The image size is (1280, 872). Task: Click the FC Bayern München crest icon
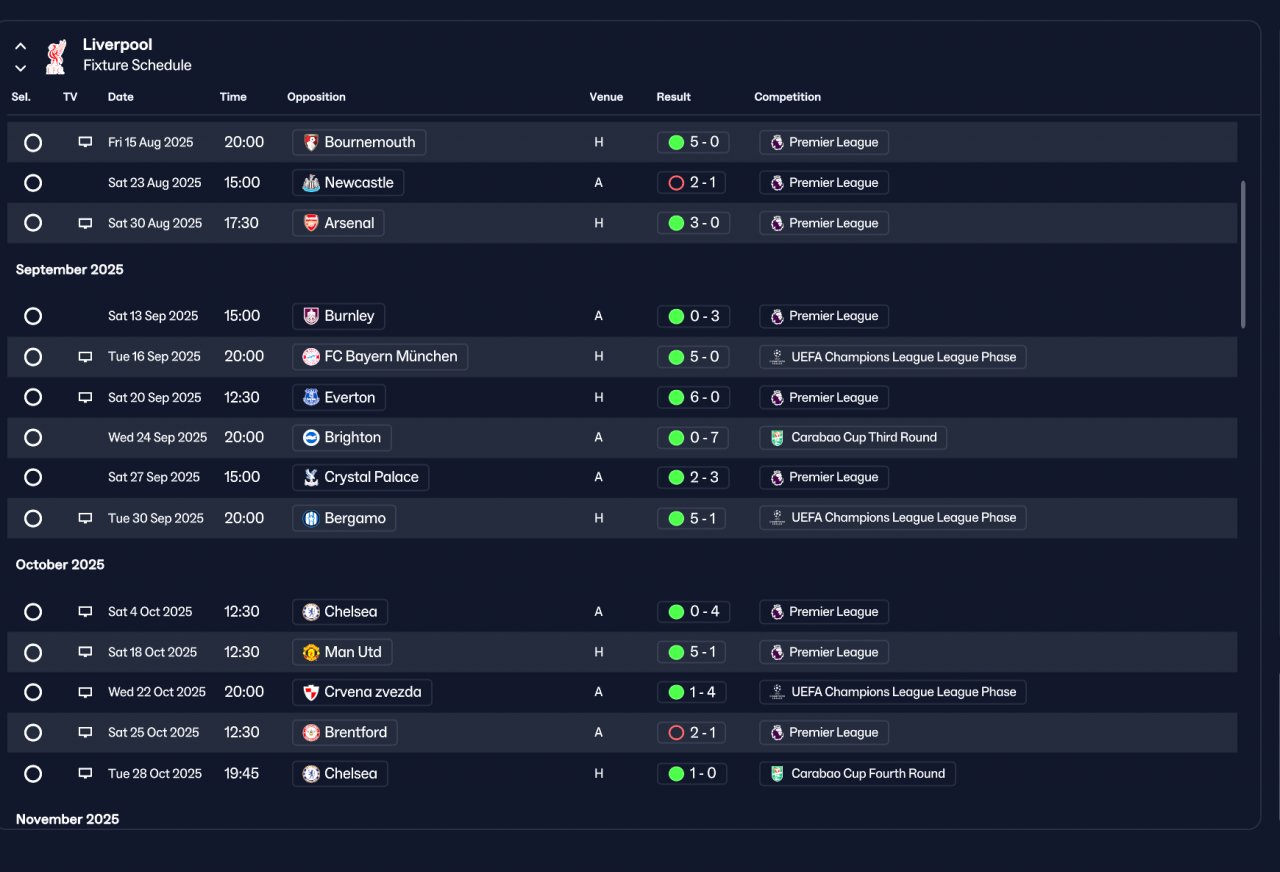tap(311, 357)
